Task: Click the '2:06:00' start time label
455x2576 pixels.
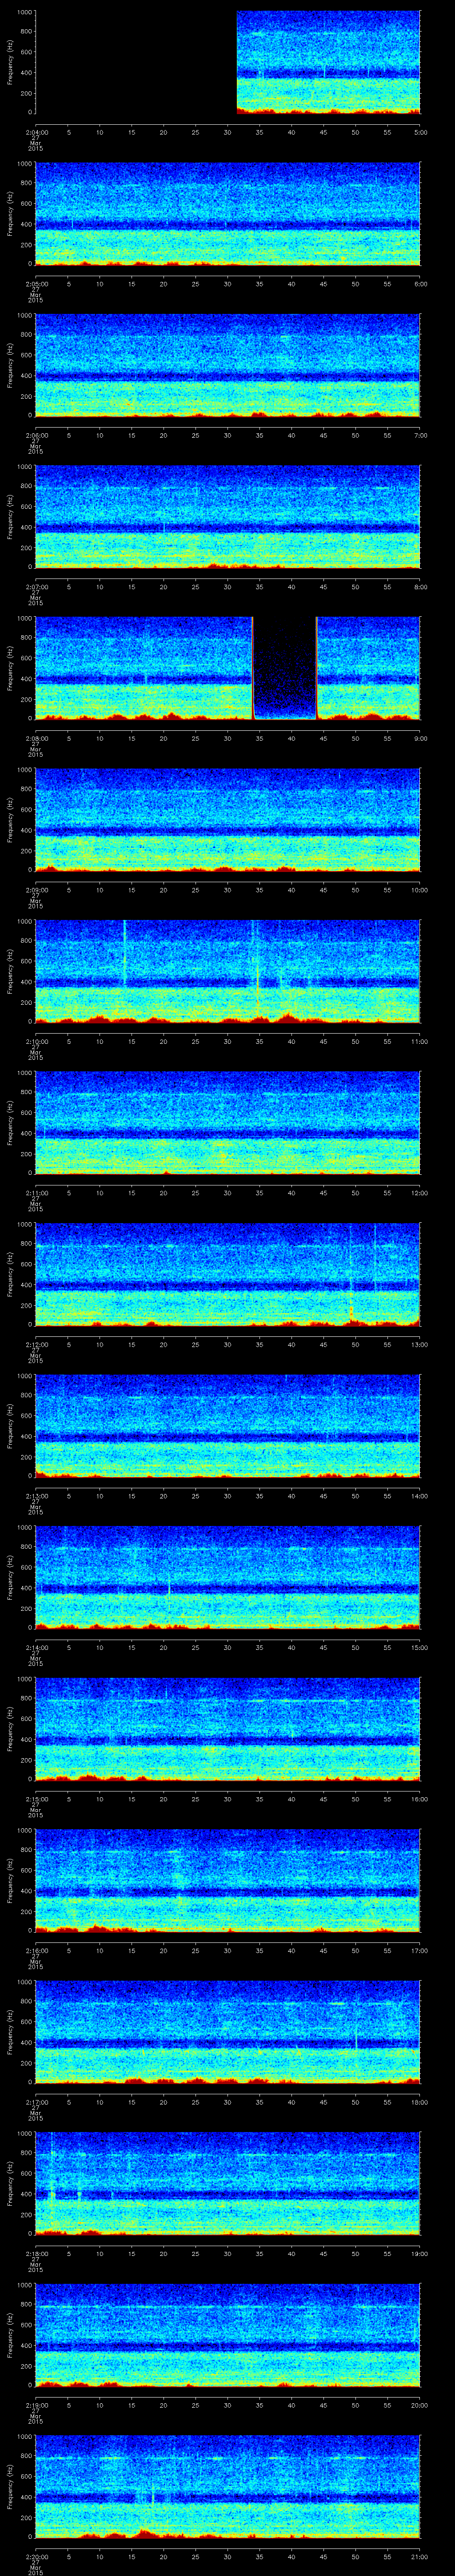Action: coord(36,435)
